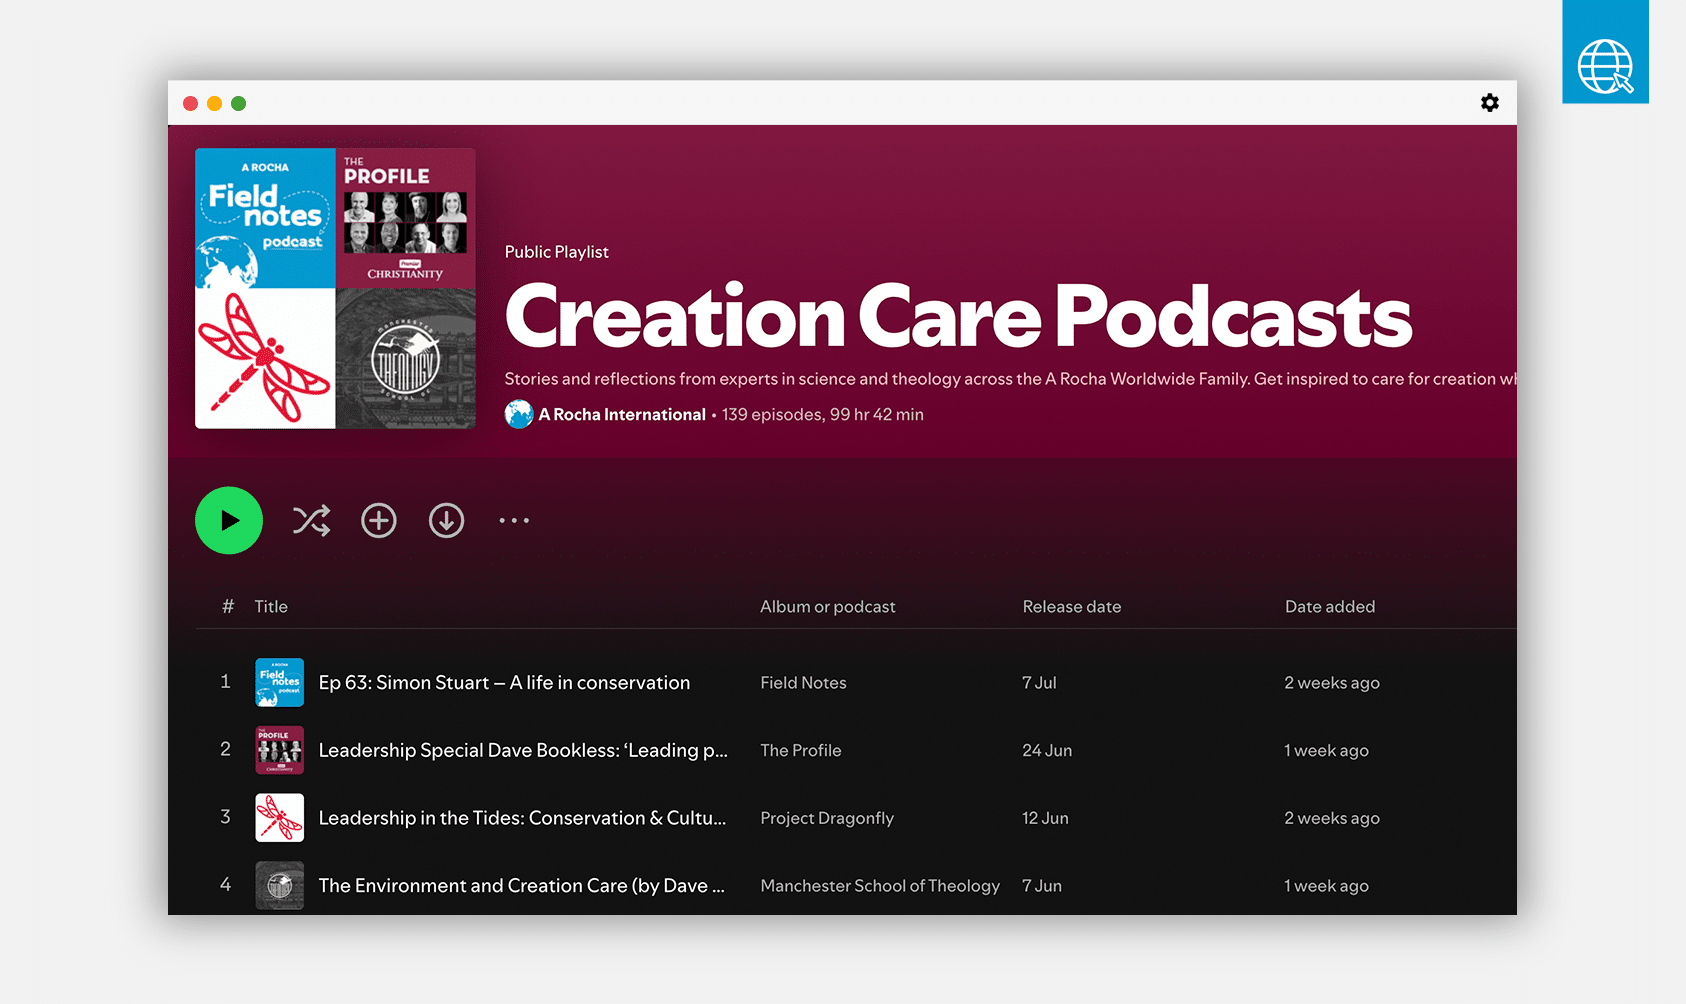Open 'The Environment and Creation Care' episode
Screen dimensions: 1686x1004
pos(521,885)
